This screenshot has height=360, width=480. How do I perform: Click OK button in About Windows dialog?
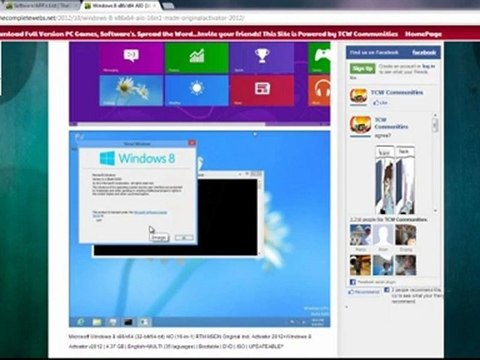click(x=184, y=237)
